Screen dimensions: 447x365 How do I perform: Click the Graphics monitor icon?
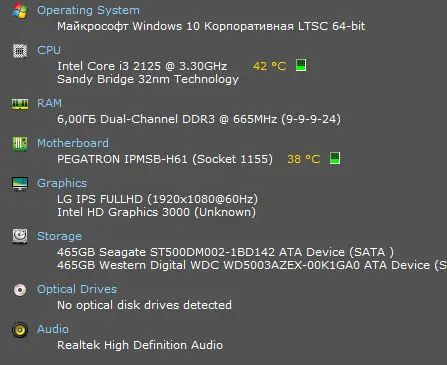(x=20, y=184)
